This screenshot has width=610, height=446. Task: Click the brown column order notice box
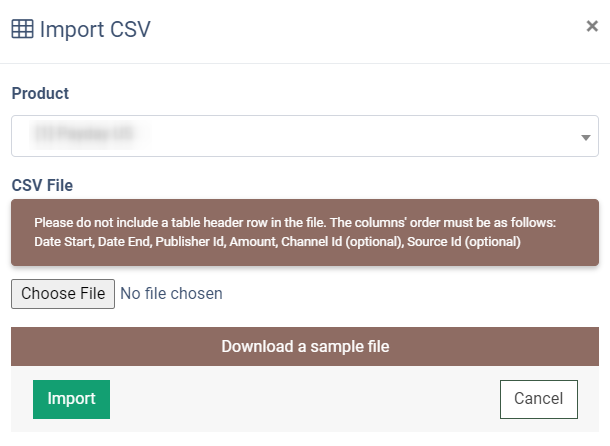[x=305, y=233]
